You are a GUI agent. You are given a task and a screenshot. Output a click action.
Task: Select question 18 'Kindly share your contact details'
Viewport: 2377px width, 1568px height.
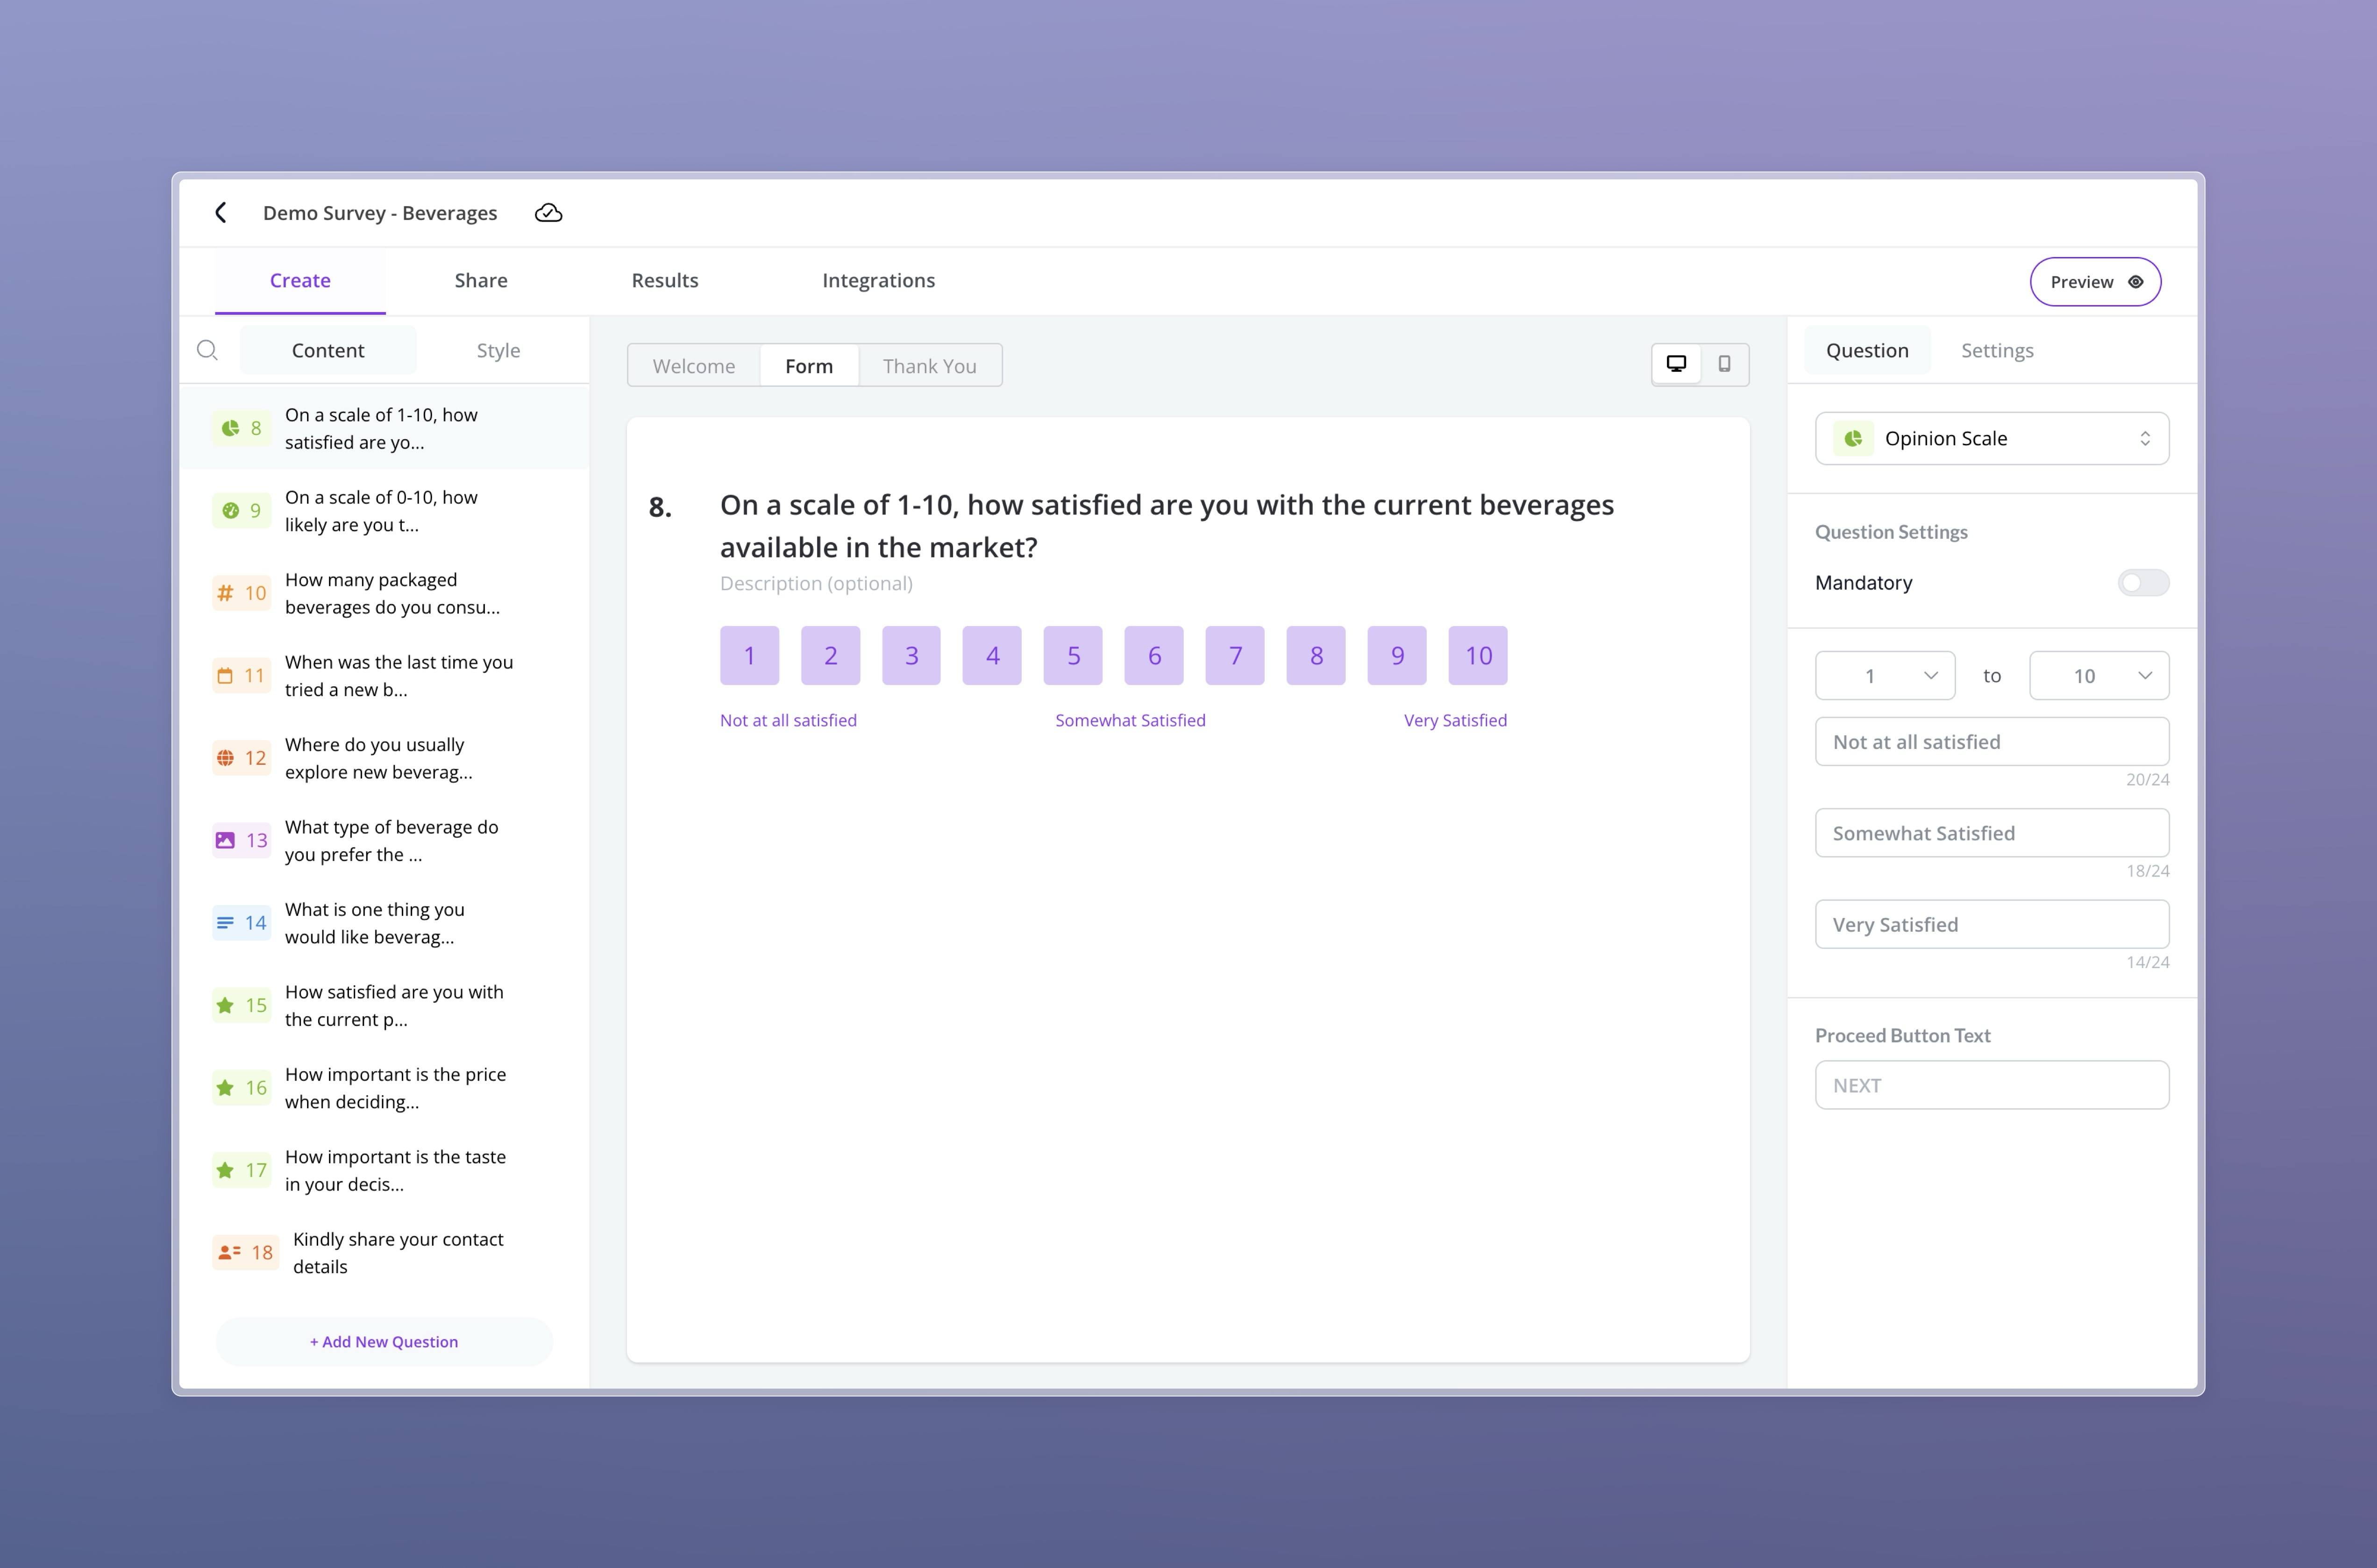(385, 1252)
